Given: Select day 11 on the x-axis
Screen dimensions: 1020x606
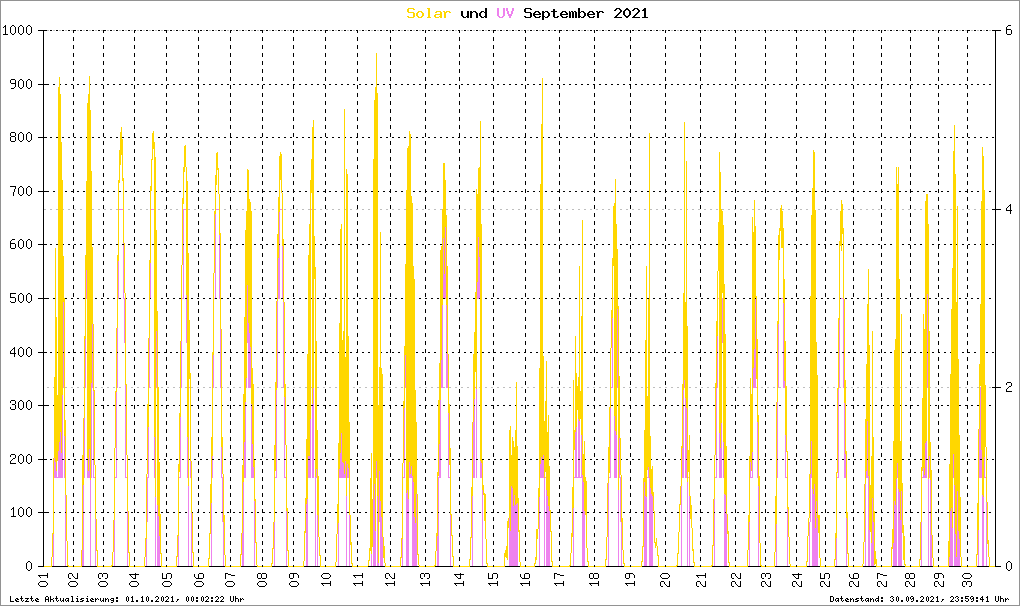Looking at the screenshot, I should (x=356, y=579).
